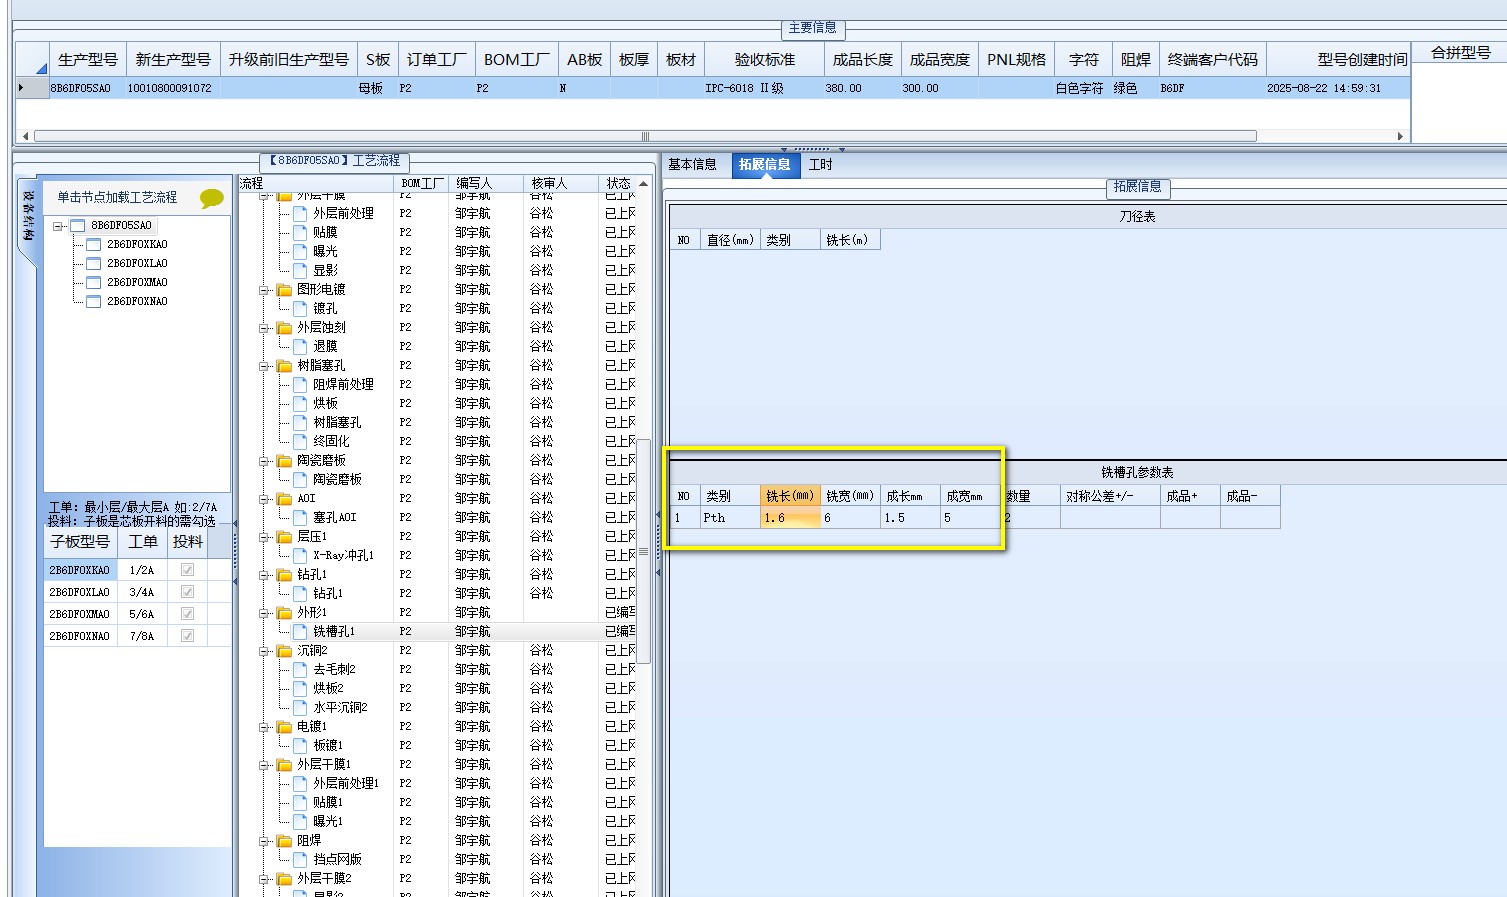Image resolution: width=1507 pixels, height=897 pixels.
Task: Collapse the 外层蚀刻 process group
Action: pos(265,328)
